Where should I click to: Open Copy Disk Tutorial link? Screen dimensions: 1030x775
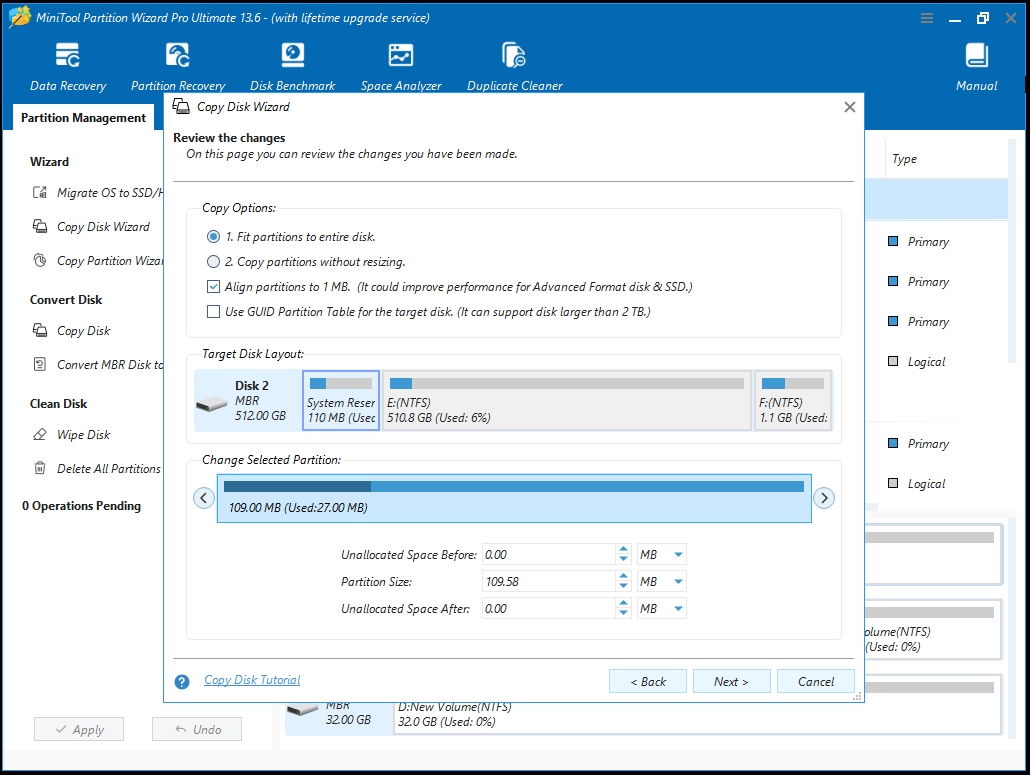point(252,680)
